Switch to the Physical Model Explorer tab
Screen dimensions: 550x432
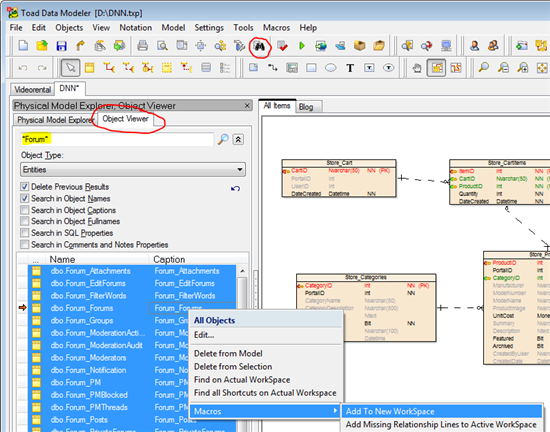click(55, 120)
